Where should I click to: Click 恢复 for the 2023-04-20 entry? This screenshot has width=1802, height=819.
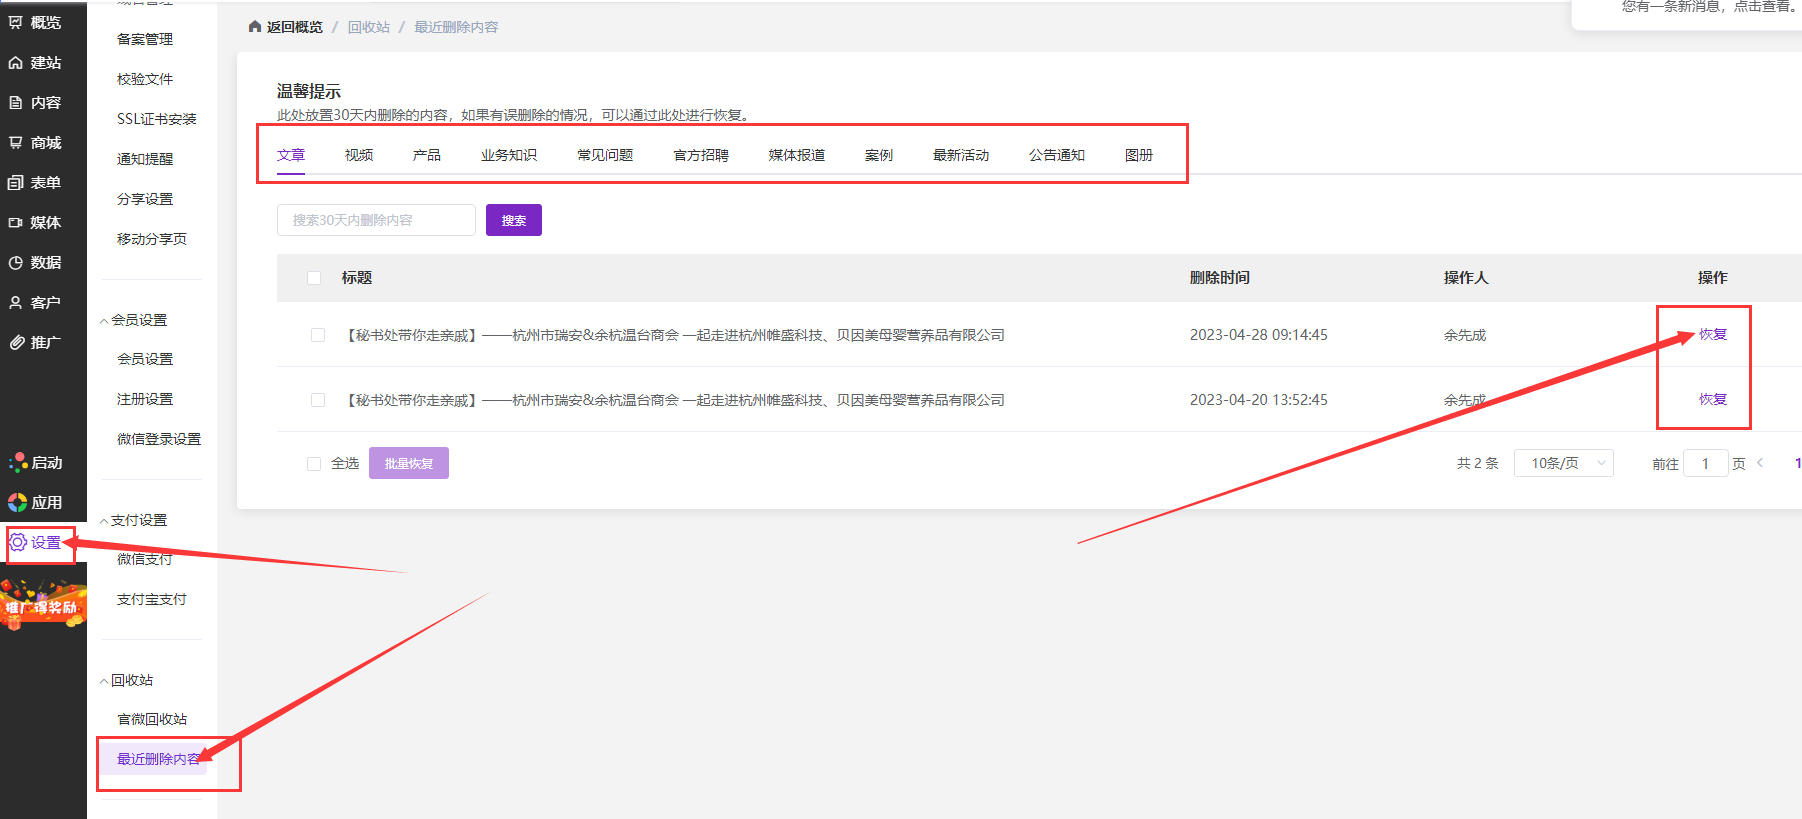[1712, 399]
